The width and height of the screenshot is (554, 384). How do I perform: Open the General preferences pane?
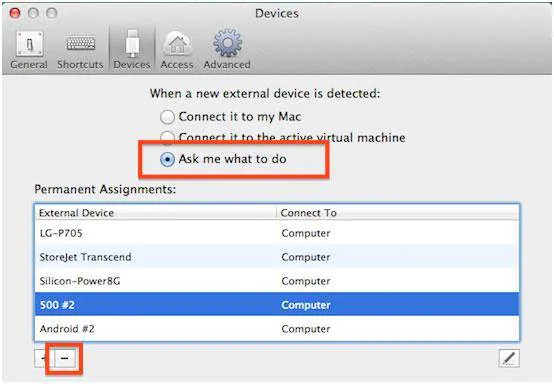pyautogui.click(x=29, y=49)
